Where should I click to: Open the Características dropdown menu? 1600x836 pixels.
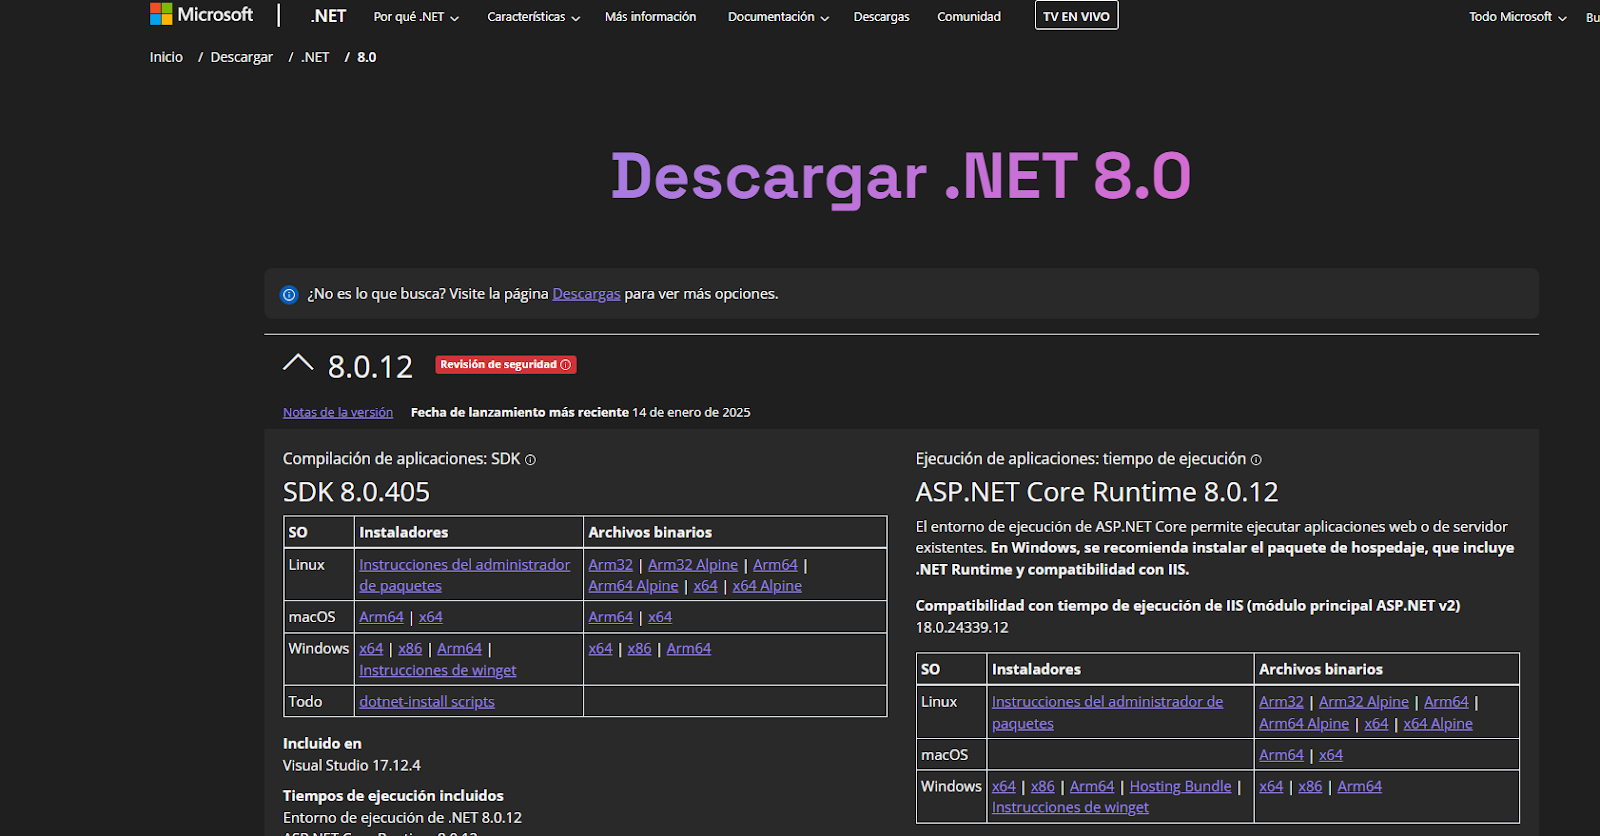pos(533,17)
